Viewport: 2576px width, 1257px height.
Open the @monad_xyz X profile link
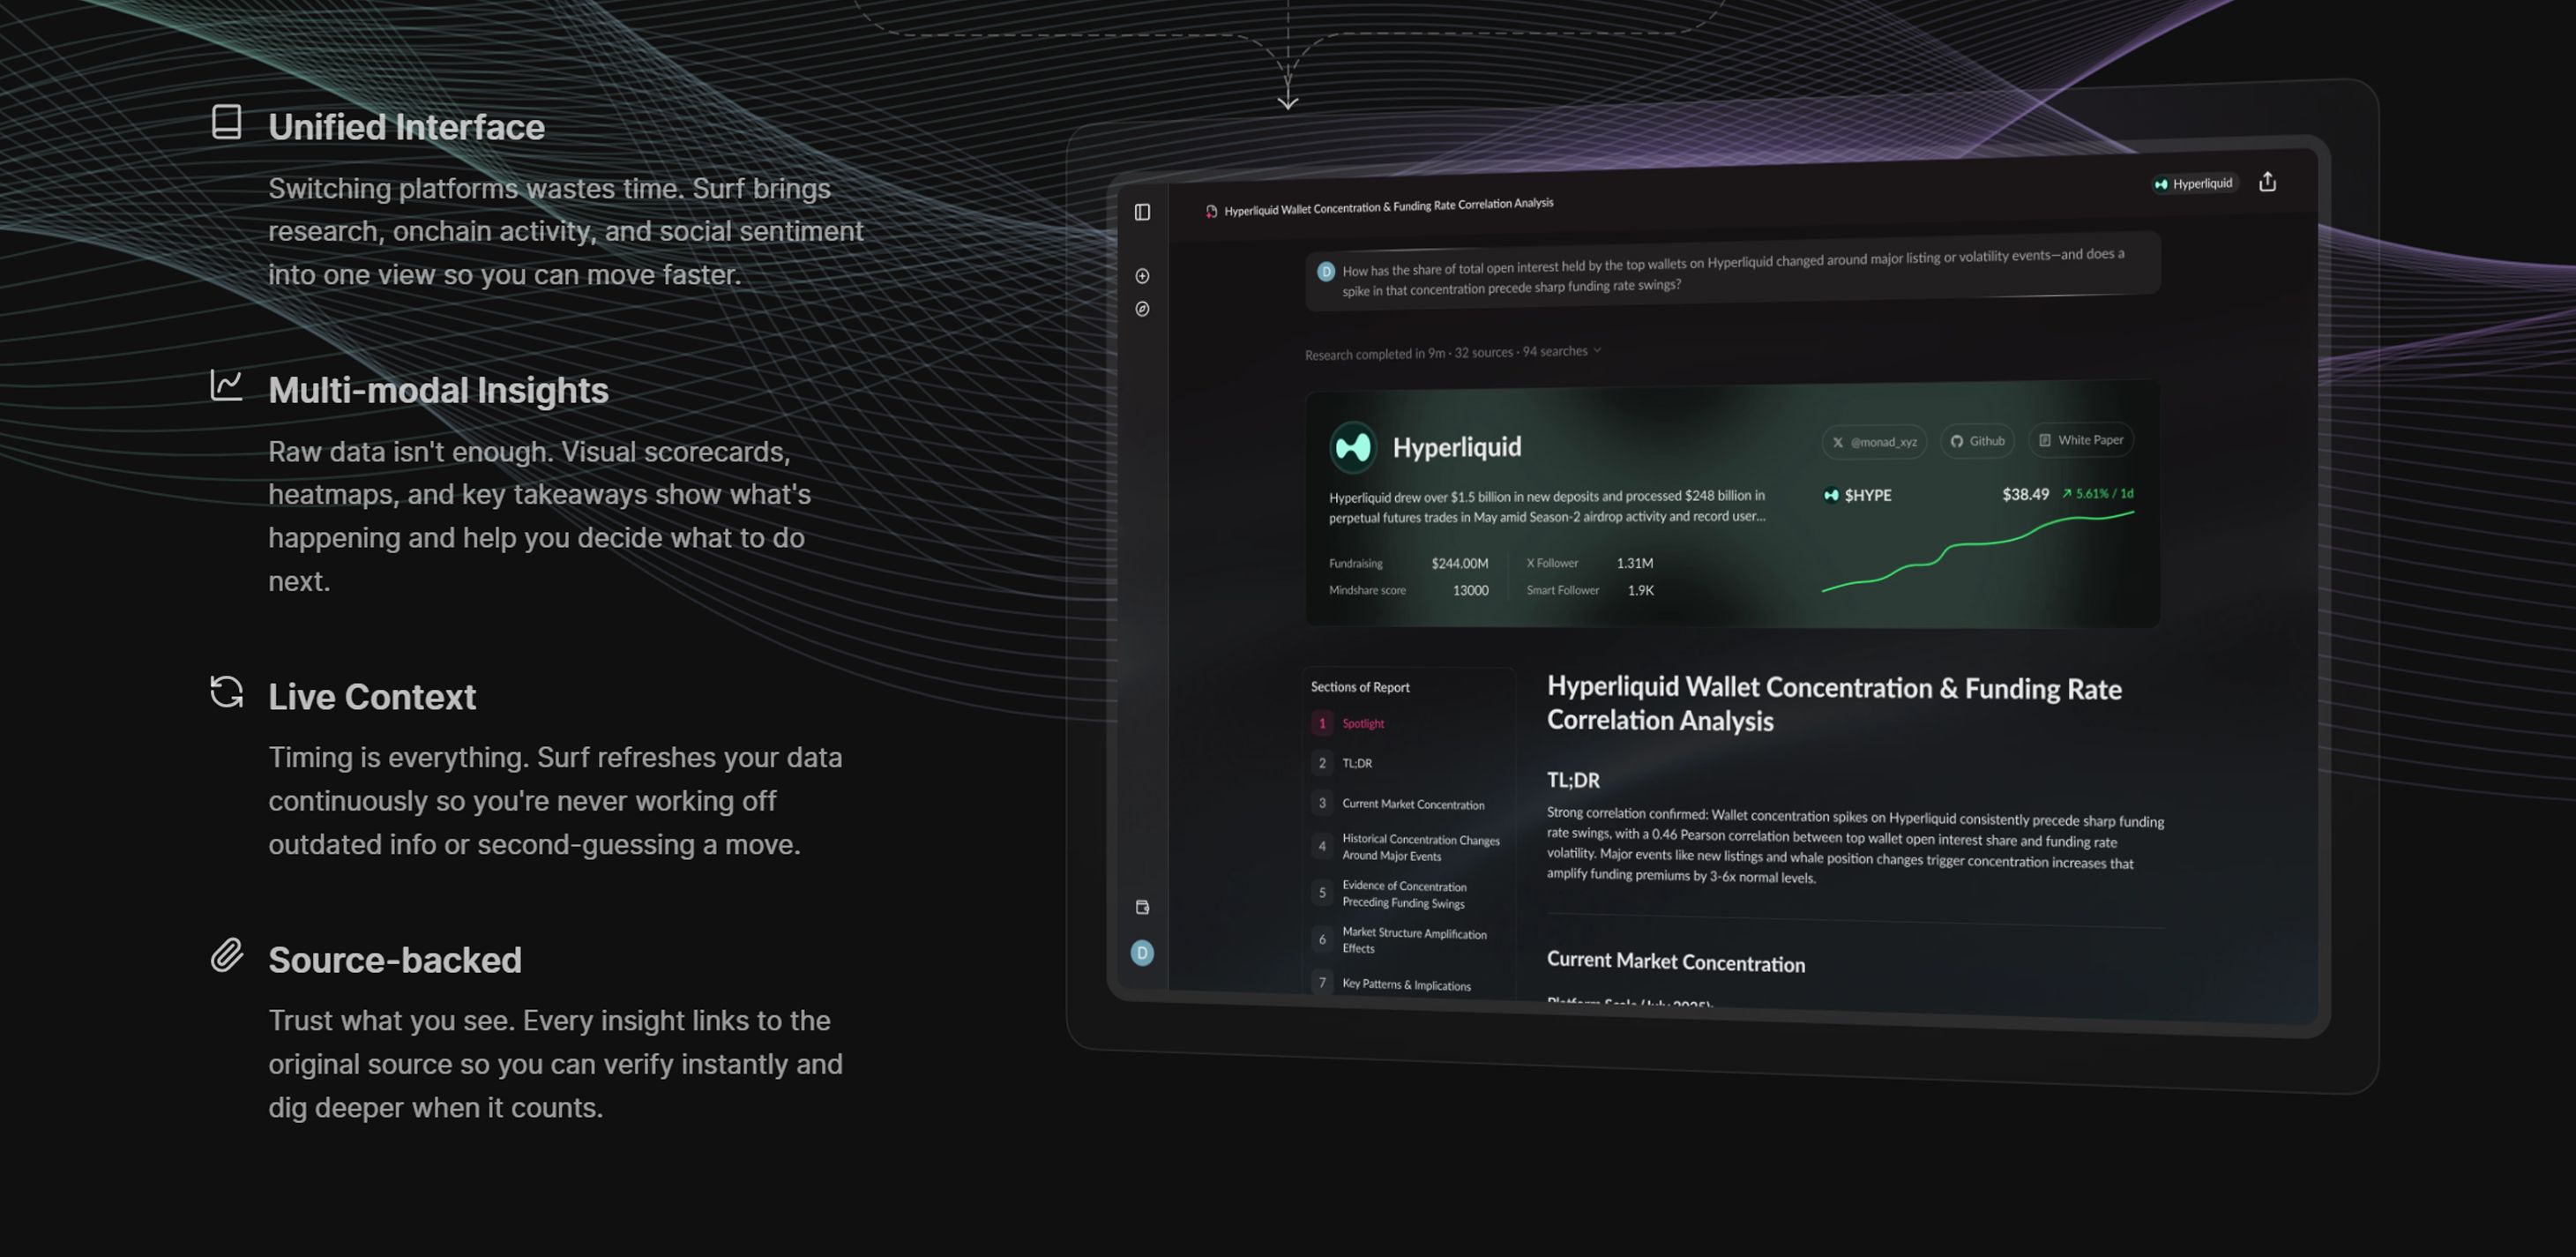pyautogui.click(x=1874, y=441)
